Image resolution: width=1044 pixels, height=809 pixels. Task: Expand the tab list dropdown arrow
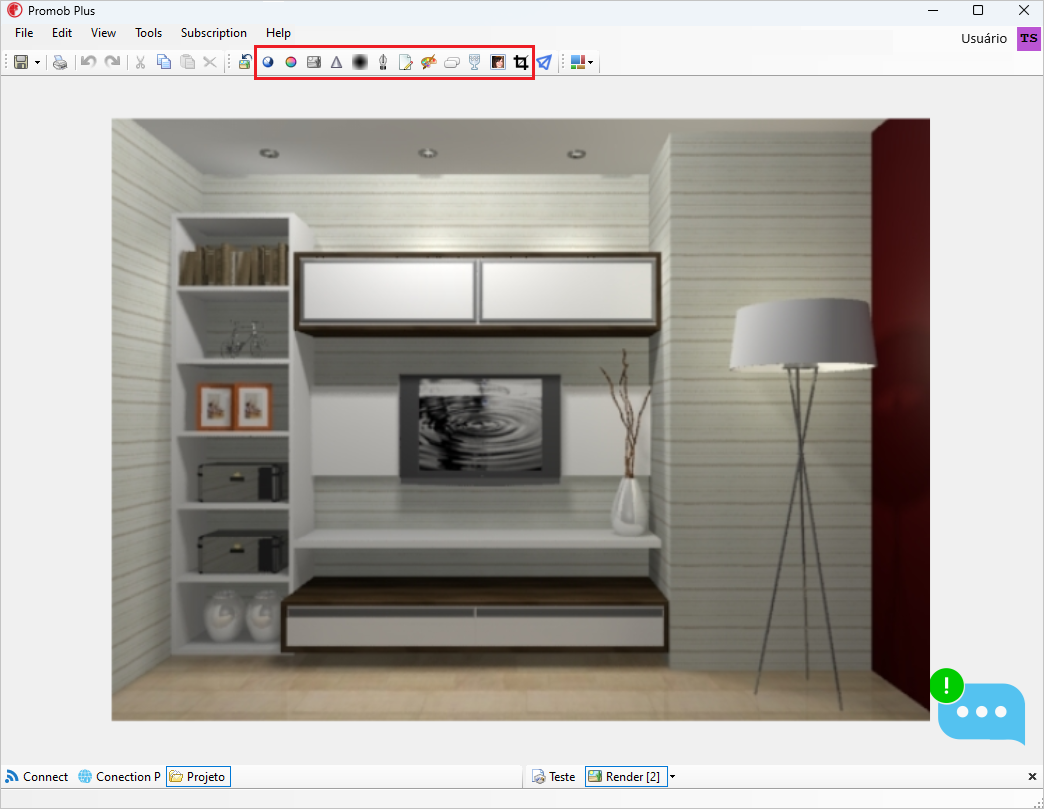(x=672, y=776)
